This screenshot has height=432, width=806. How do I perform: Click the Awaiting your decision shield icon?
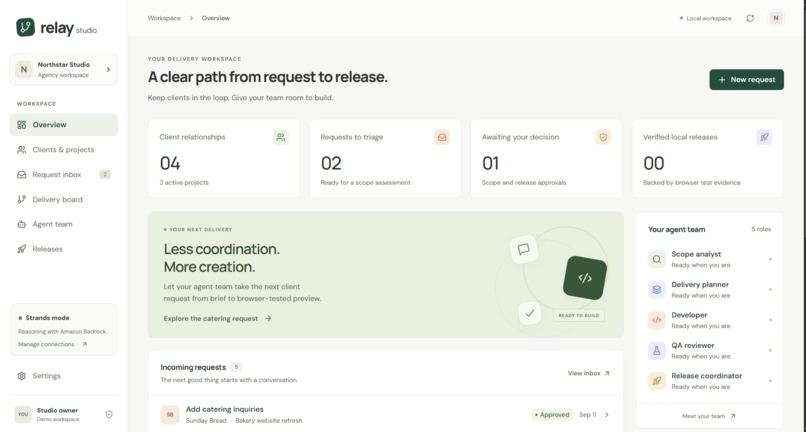(x=603, y=137)
